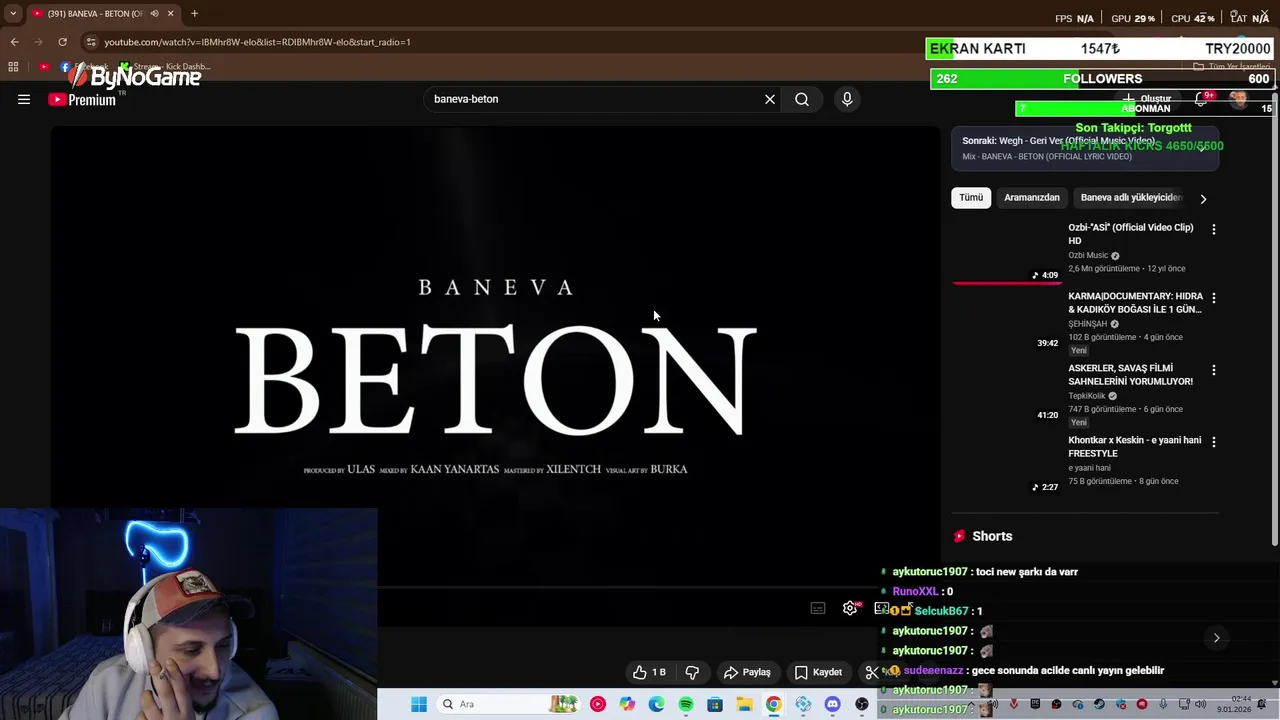Select the Aramanızdan filter chip
The width and height of the screenshot is (1280, 720).
pyautogui.click(x=1031, y=197)
